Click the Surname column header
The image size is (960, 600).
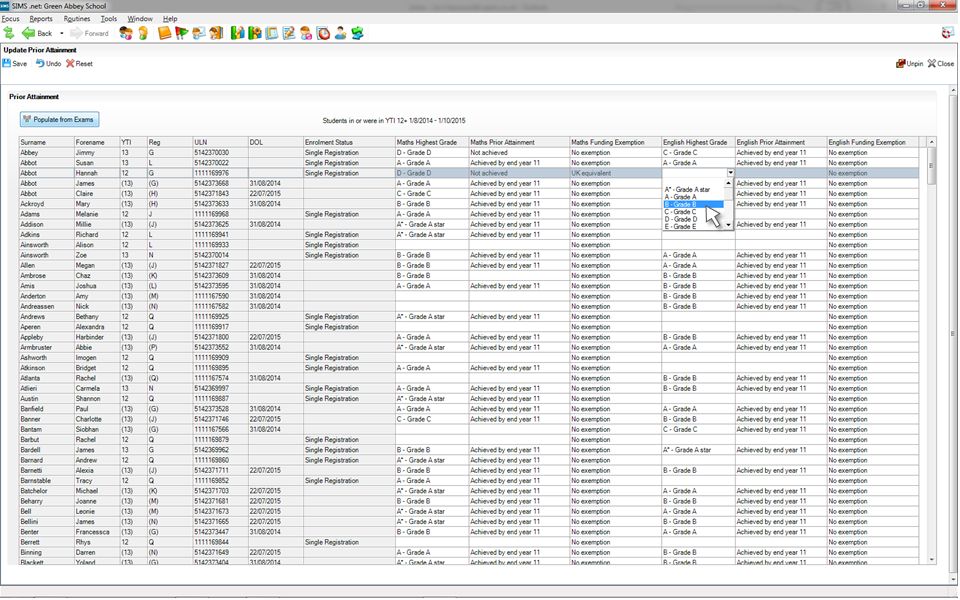[47, 142]
